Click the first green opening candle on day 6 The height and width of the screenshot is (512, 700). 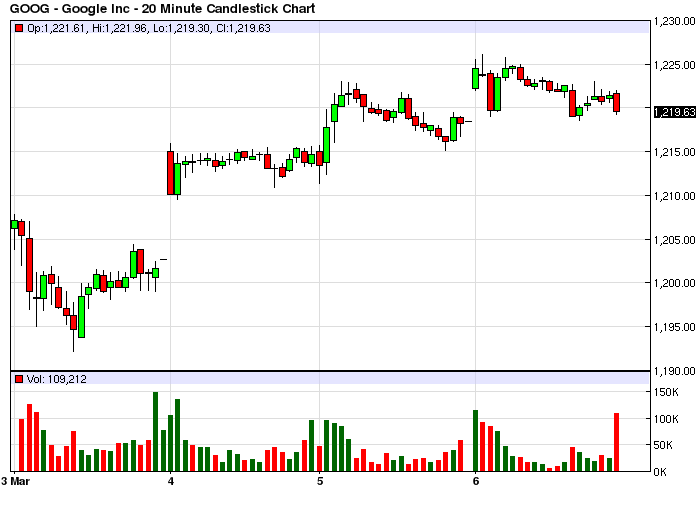click(x=475, y=79)
